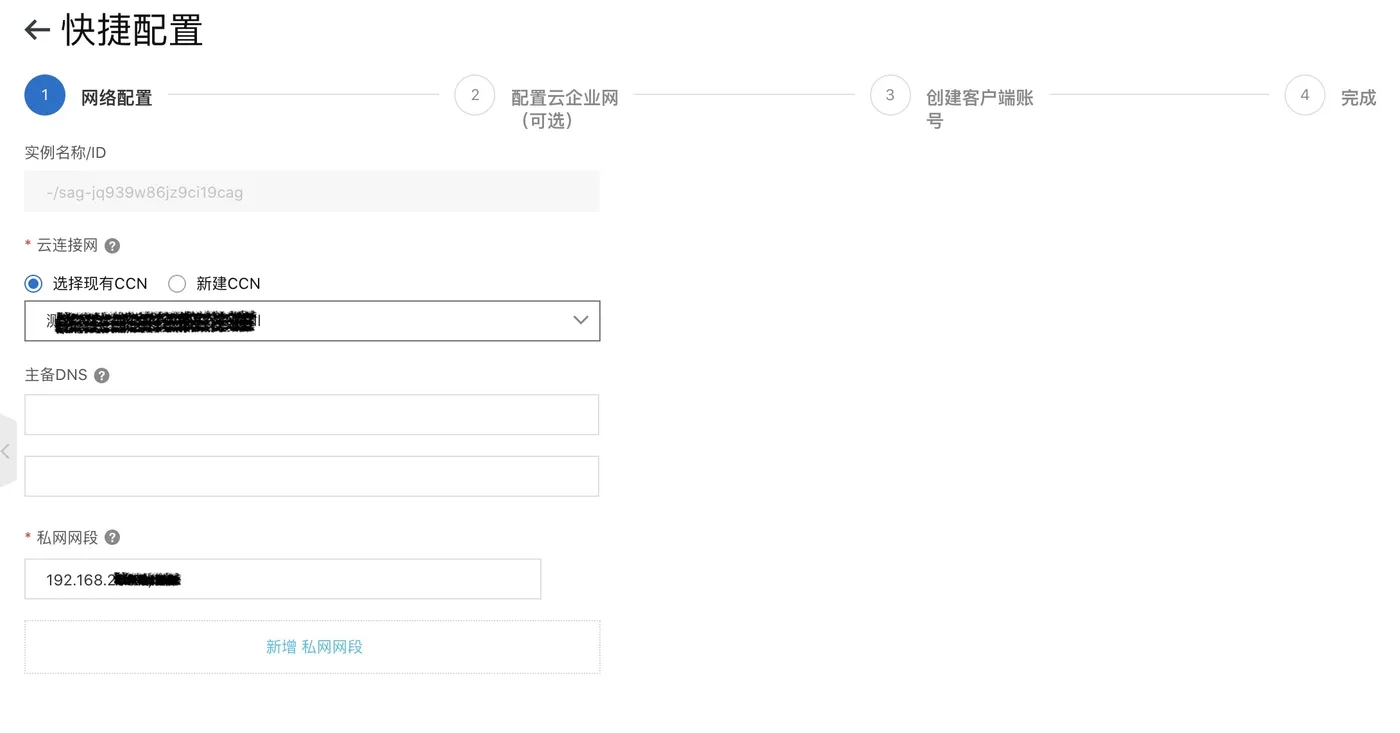
Task: Click the 私网网段 label text
Action: pos(67,538)
